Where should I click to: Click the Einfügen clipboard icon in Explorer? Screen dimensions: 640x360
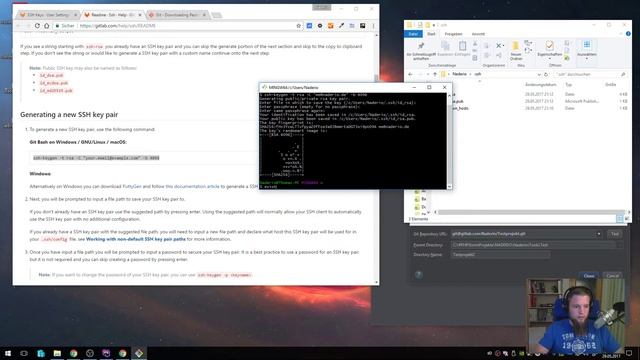462,48
